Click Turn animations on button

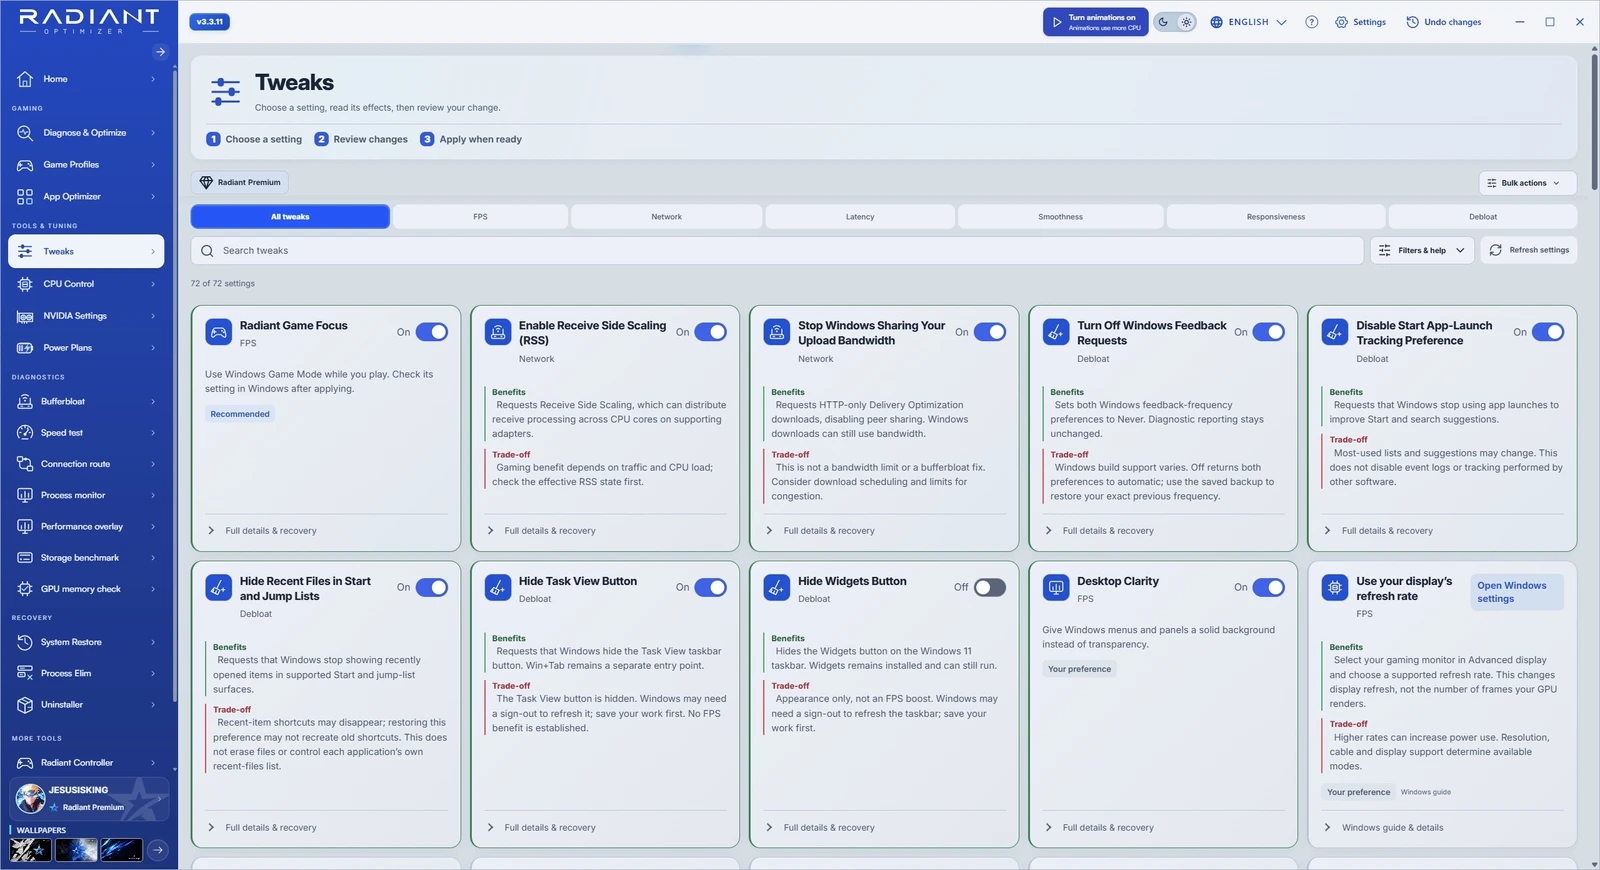click(x=1096, y=22)
